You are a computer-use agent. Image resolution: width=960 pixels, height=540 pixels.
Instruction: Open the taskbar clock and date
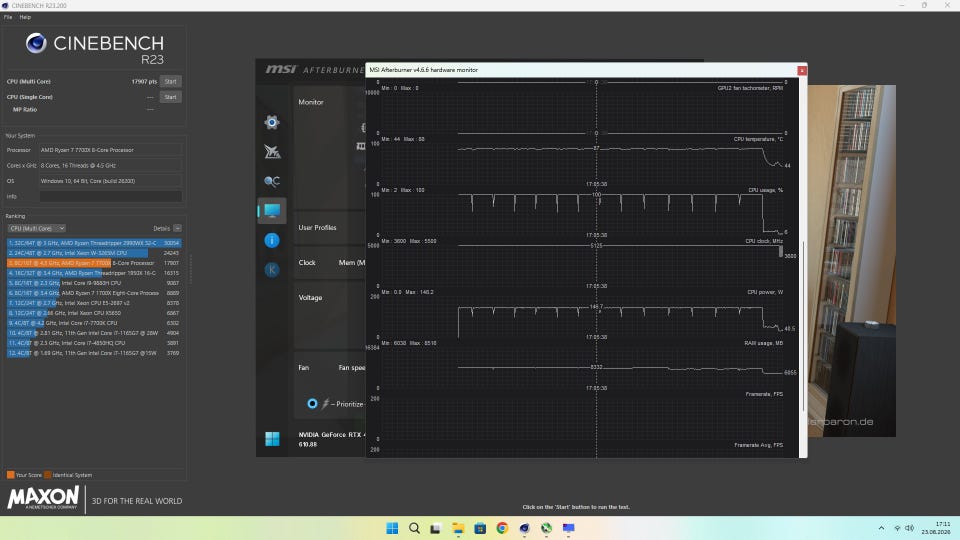coord(936,528)
